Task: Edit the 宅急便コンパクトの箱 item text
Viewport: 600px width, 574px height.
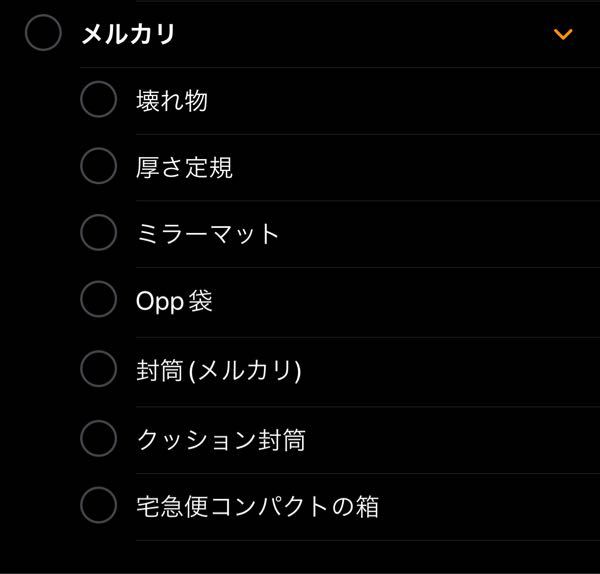Action: (258, 507)
